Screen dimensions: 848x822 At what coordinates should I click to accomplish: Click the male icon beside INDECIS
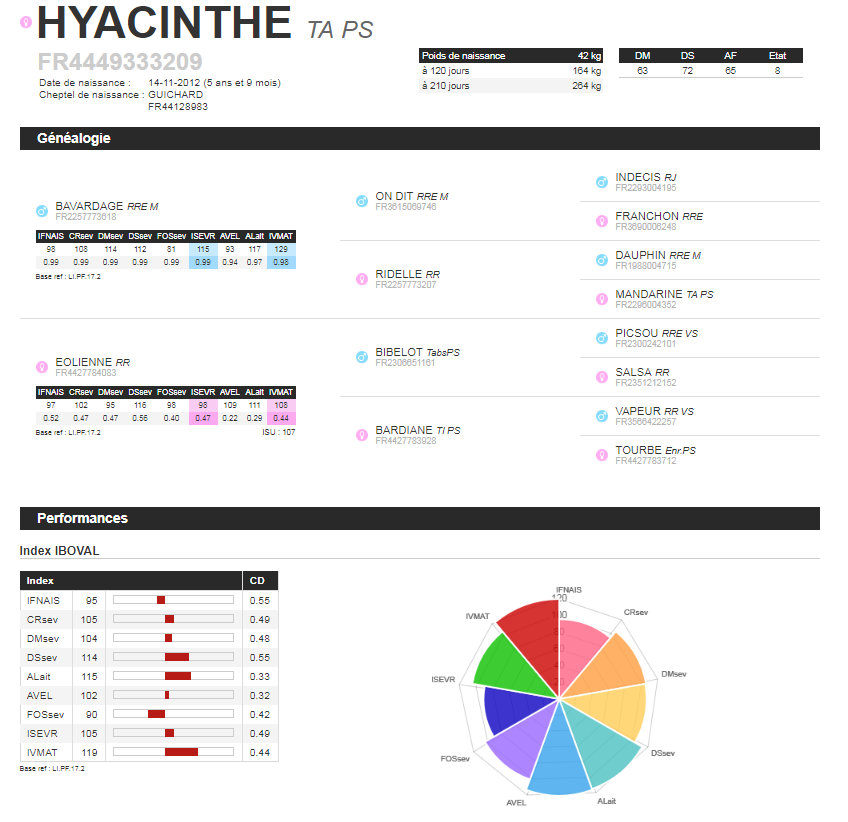tap(602, 182)
